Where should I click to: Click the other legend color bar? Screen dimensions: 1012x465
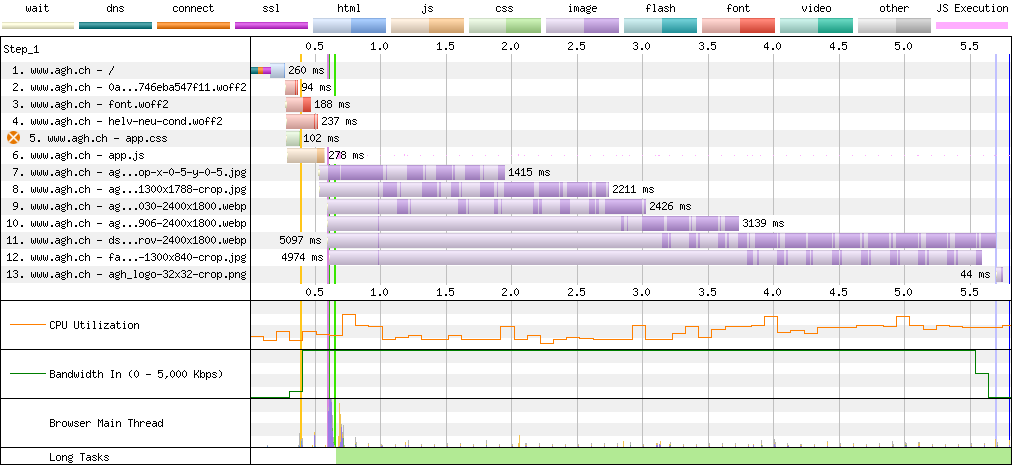(x=895, y=26)
